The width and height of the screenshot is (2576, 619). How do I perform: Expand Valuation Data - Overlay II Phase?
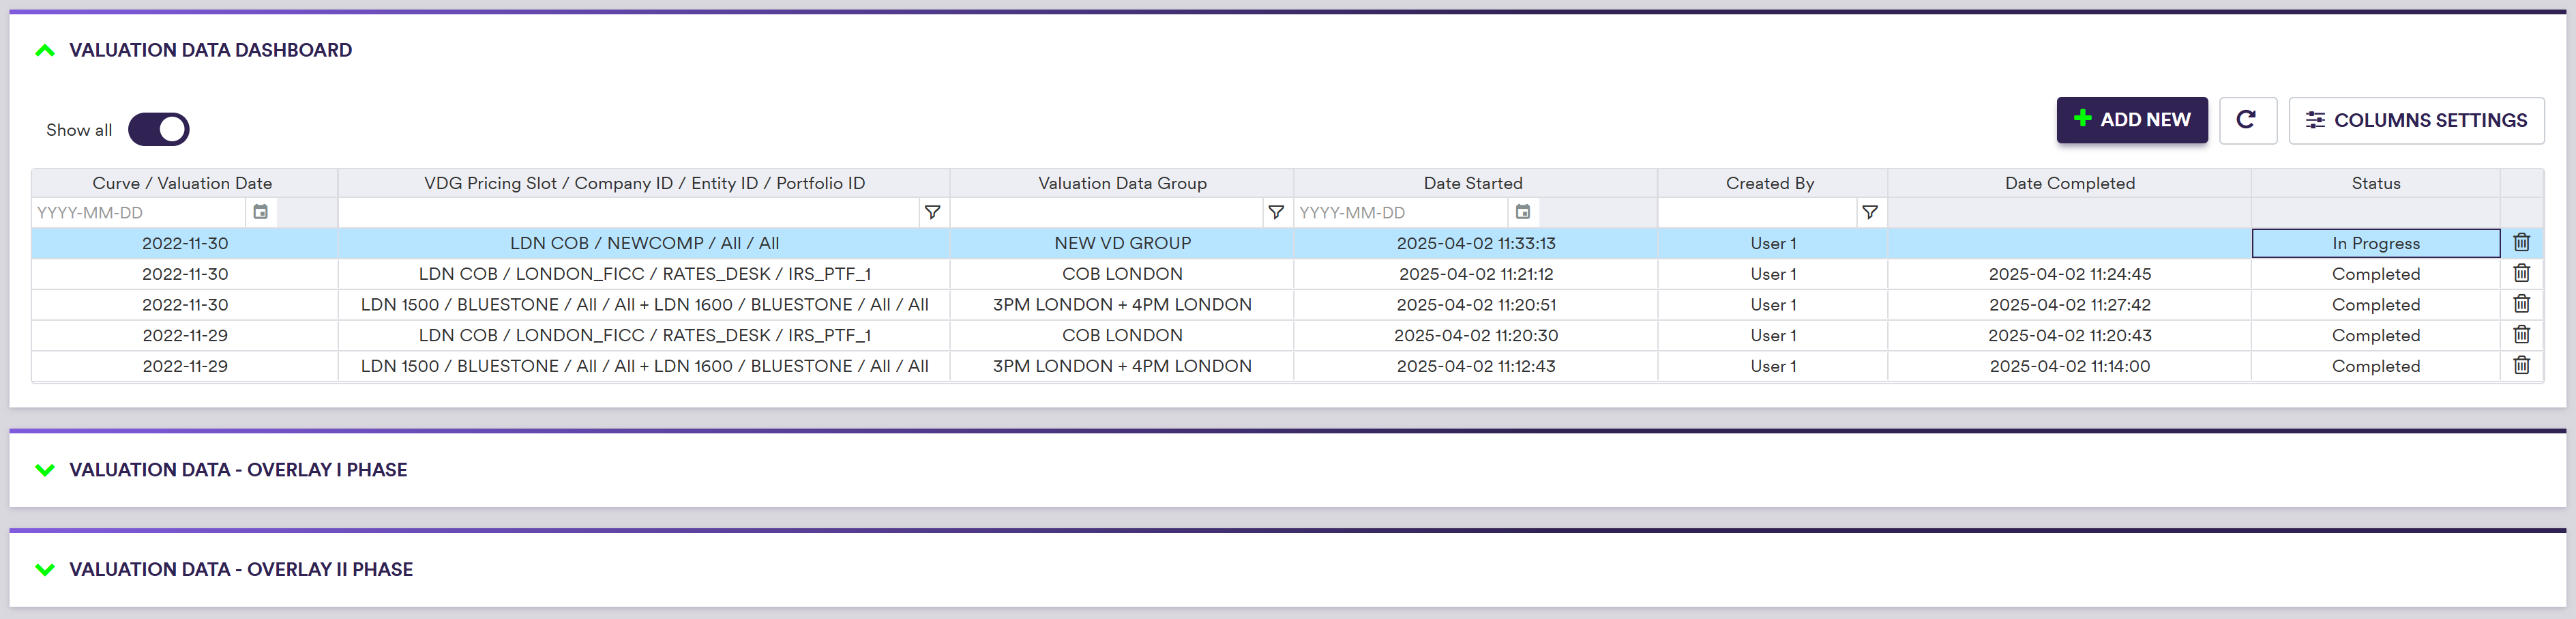[x=45, y=570]
